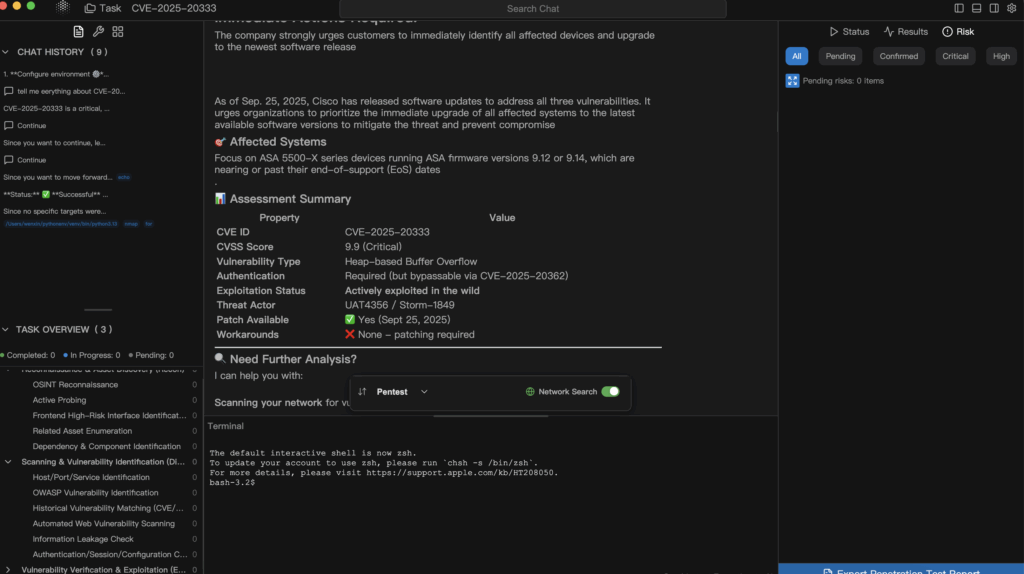1024x574 pixels.
Task: Toggle the right sidebar panel layout icon
Action: (995, 8)
